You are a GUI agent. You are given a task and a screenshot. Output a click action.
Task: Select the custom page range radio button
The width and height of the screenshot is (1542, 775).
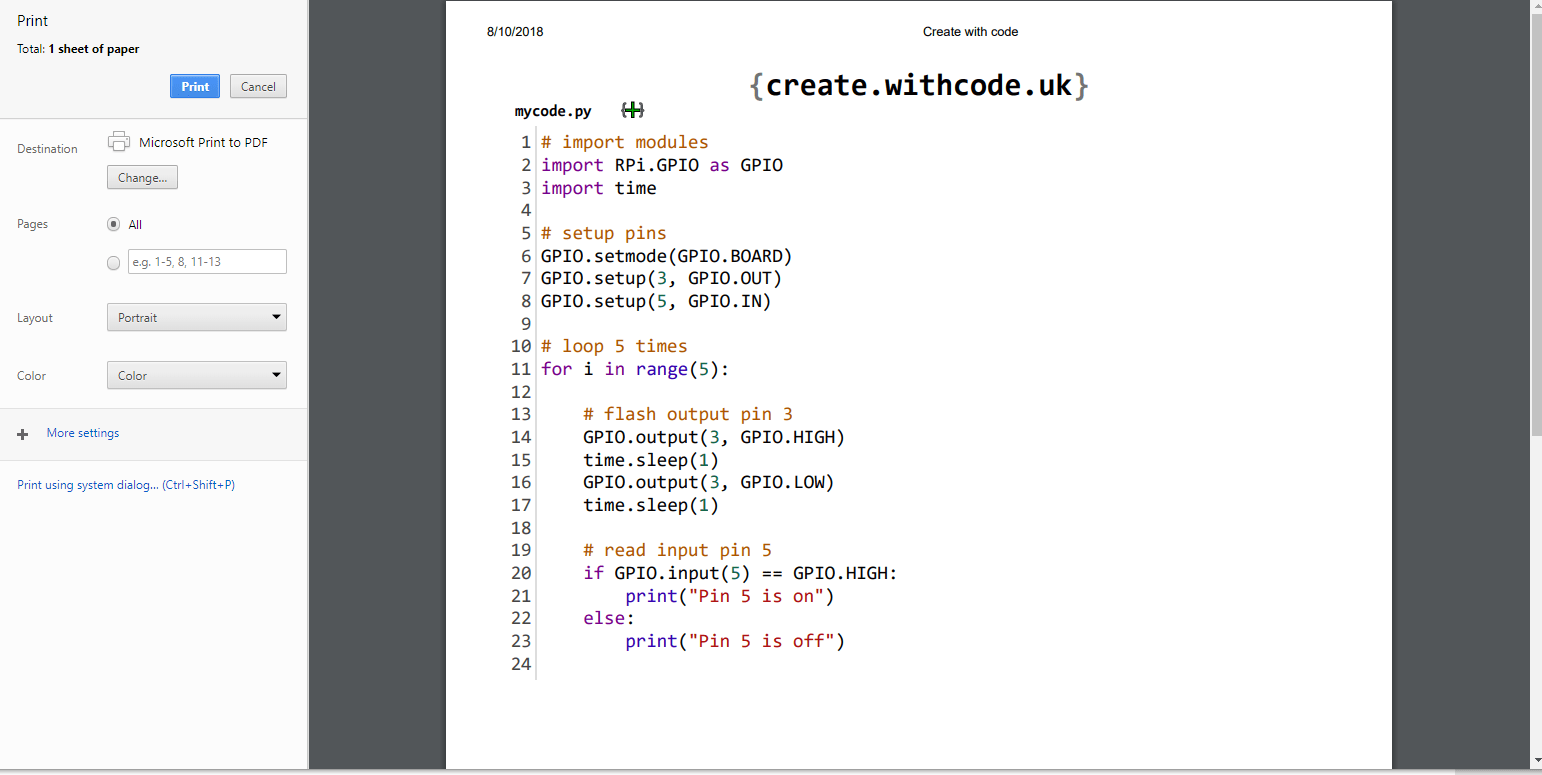113,262
